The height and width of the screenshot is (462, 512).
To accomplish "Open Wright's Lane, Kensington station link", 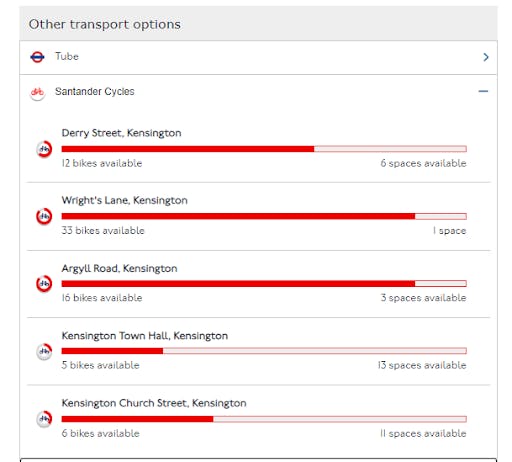I will coord(124,200).
